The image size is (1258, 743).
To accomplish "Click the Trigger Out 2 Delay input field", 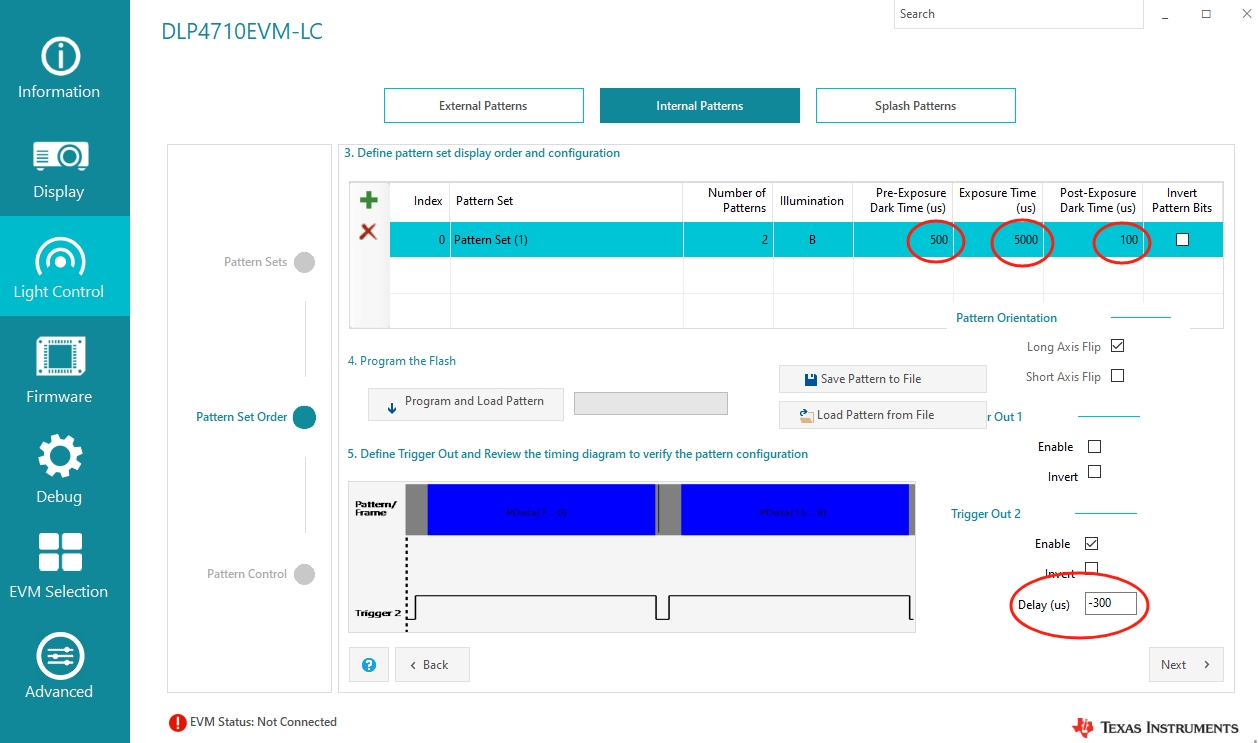I will click(1111, 603).
